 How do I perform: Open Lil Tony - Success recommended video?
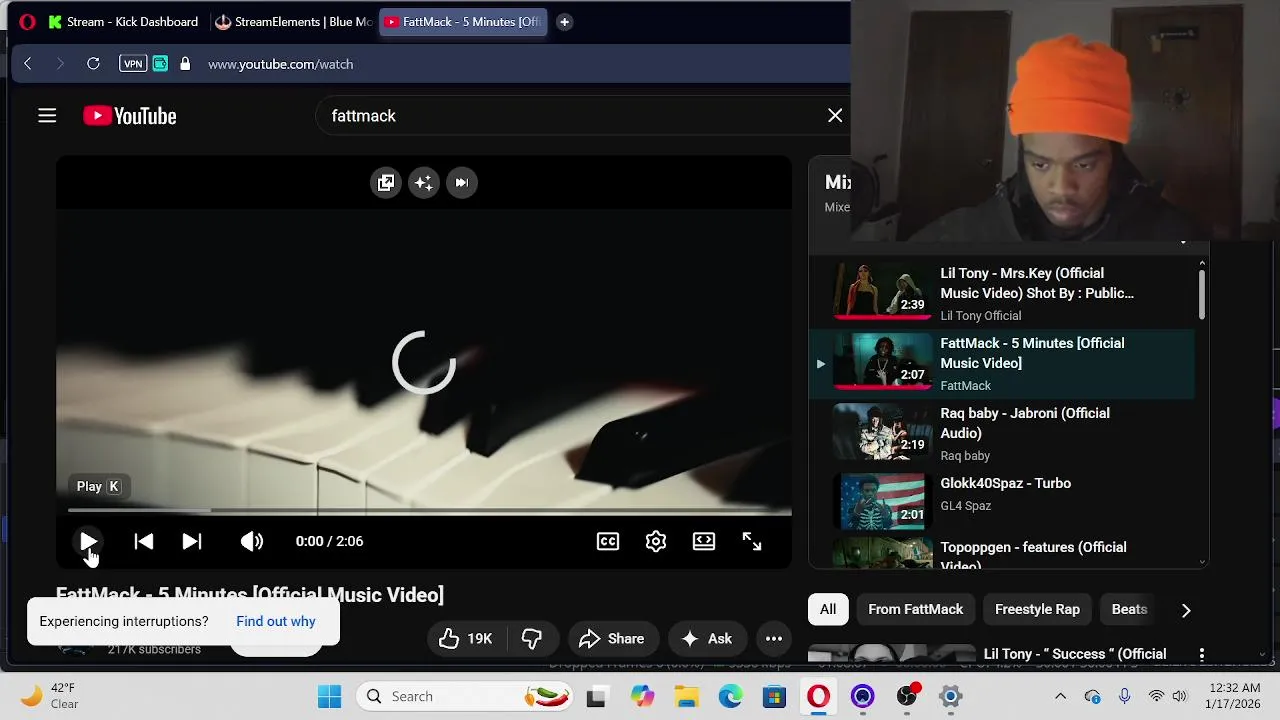tap(1075, 654)
